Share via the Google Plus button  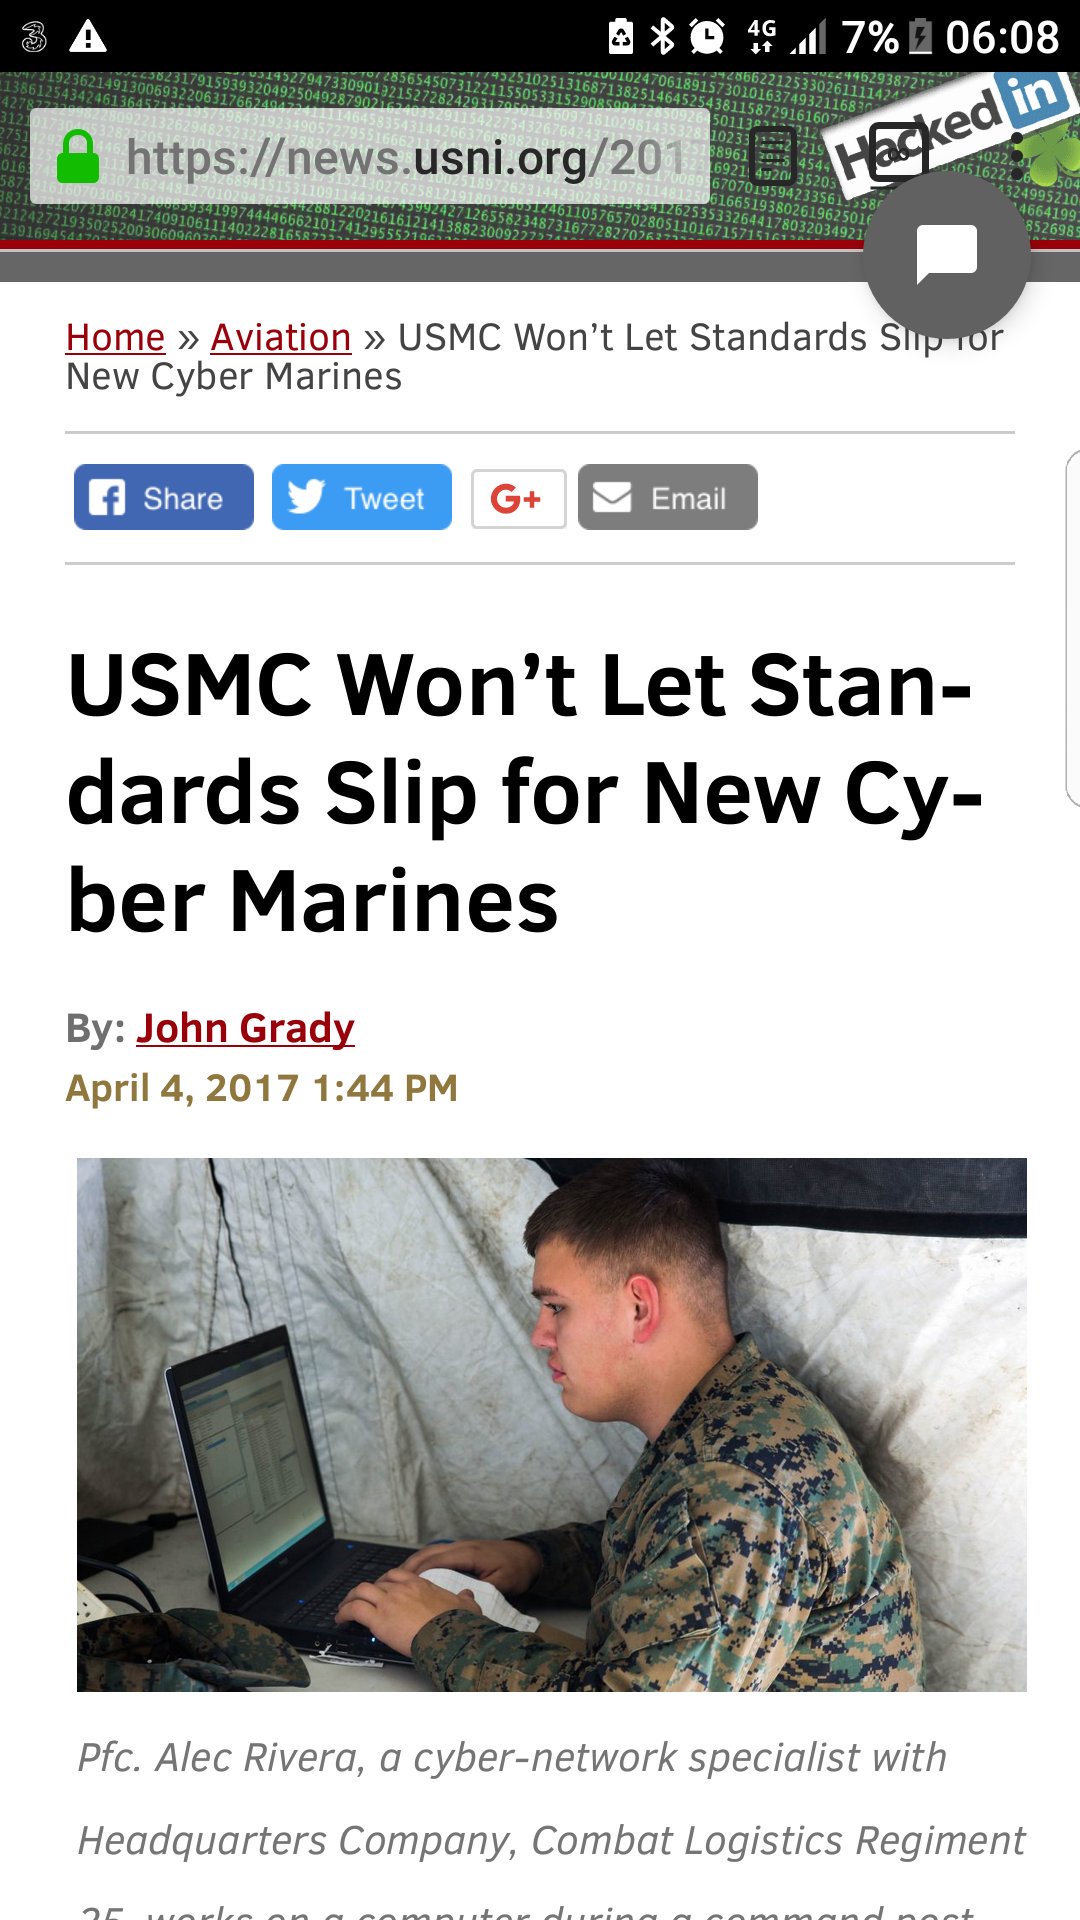pyautogui.click(x=518, y=498)
